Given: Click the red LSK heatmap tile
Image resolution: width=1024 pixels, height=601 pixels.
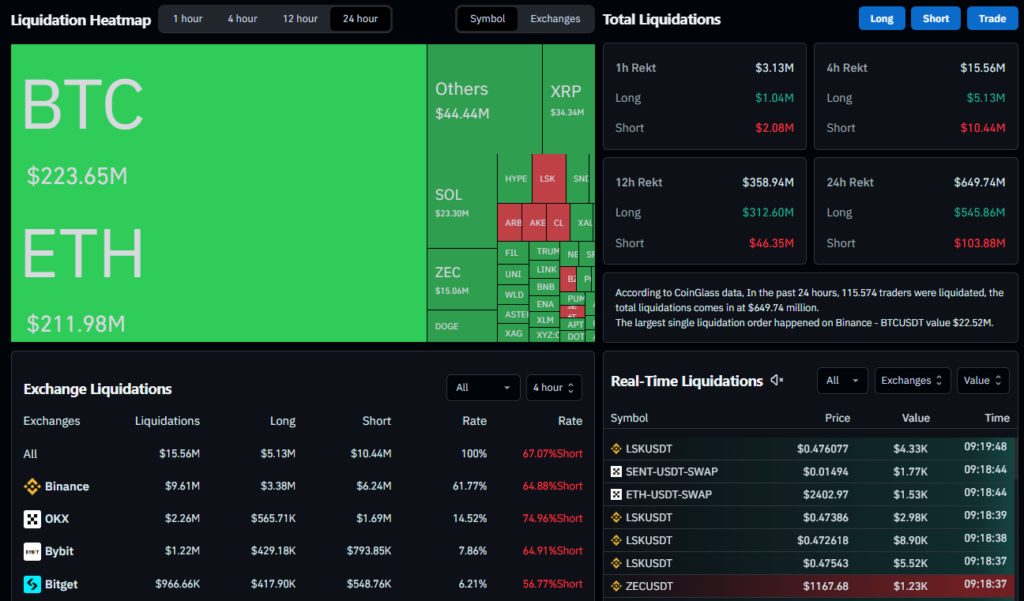Looking at the screenshot, I should (549, 178).
